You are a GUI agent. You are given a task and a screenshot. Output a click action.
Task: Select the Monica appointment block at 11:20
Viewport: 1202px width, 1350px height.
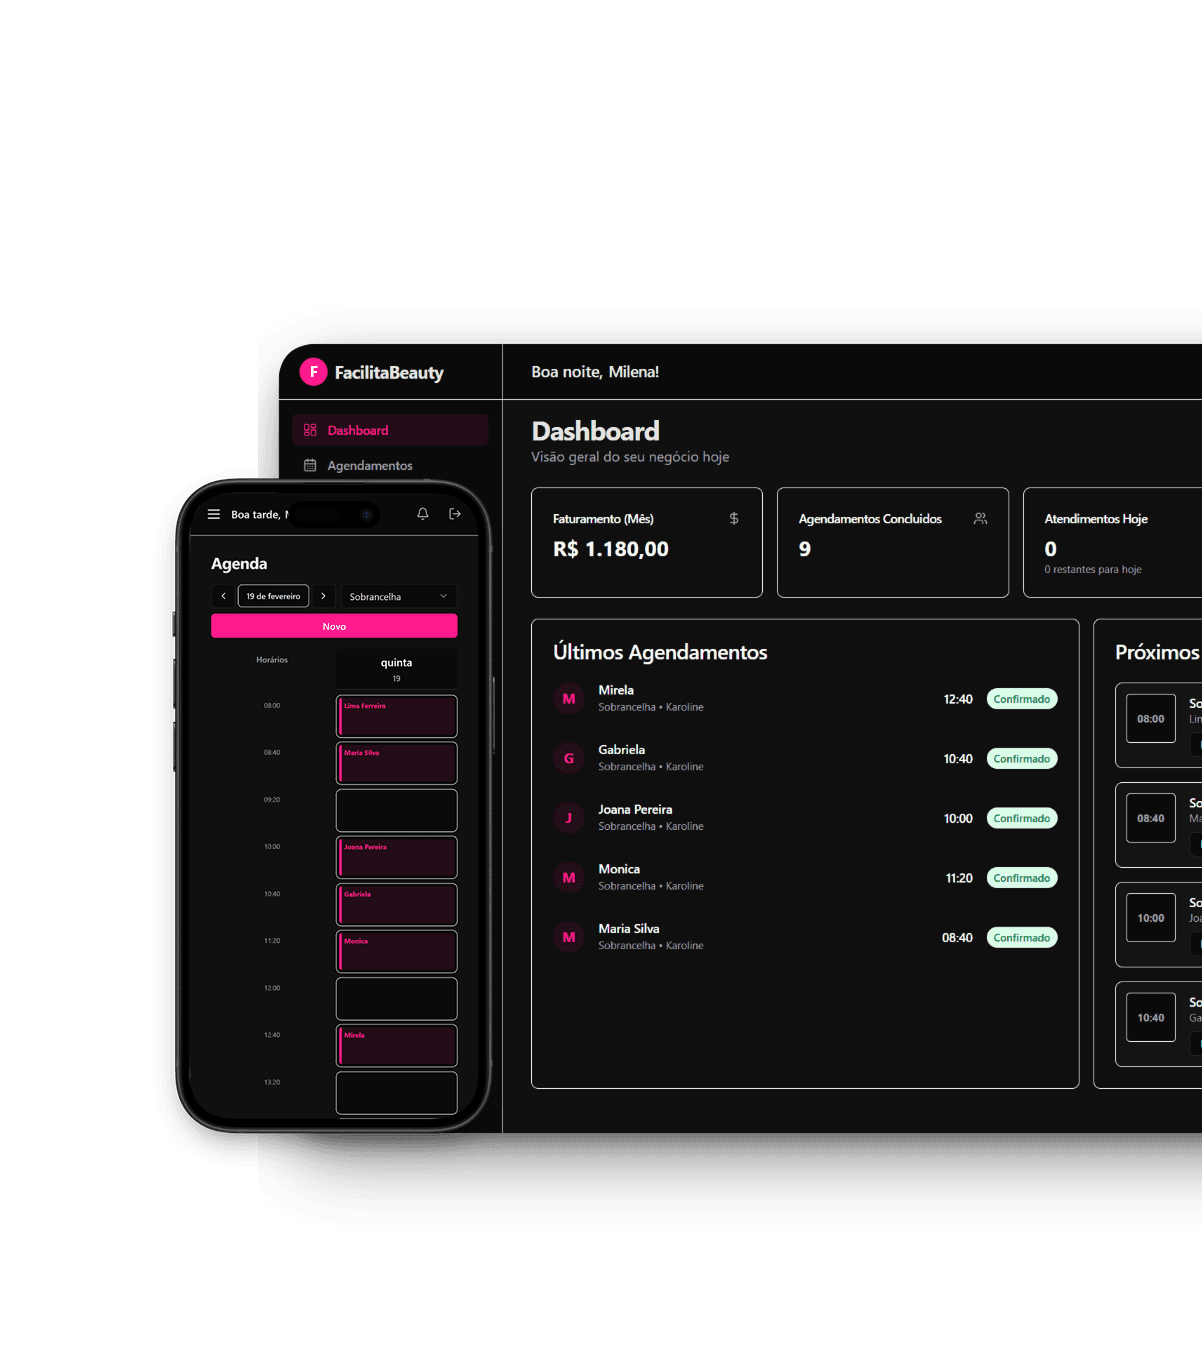pyautogui.click(x=396, y=950)
